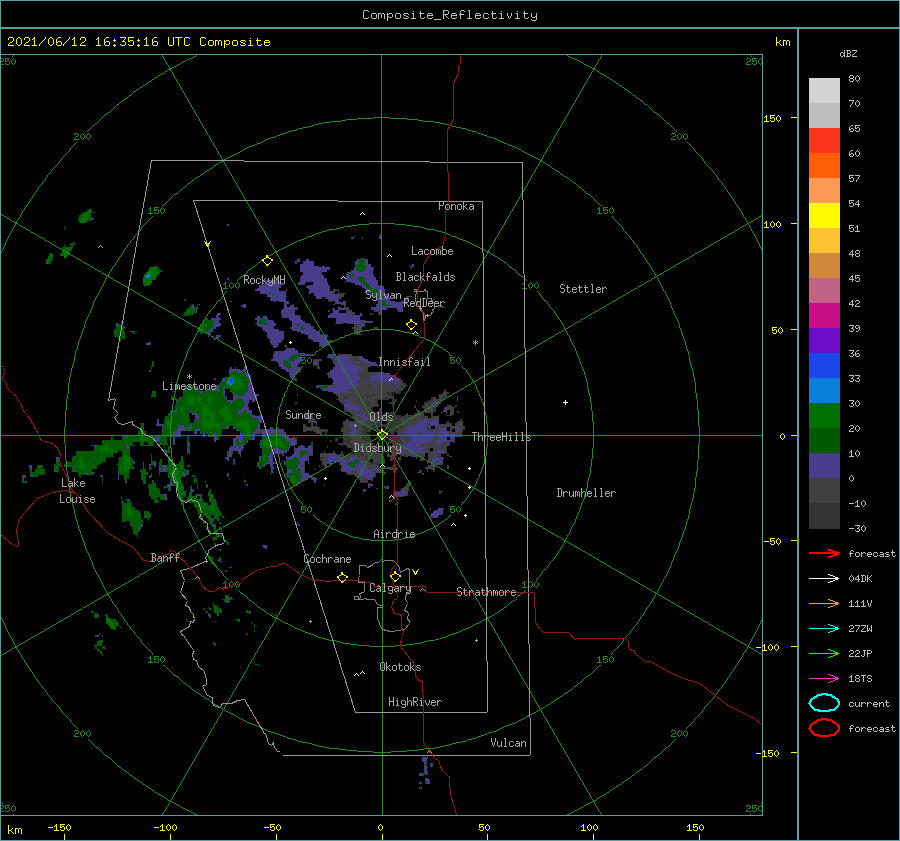The image size is (900, 841).
Task: Click the cyan 27ZW arrow legend icon
Action: (x=824, y=629)
